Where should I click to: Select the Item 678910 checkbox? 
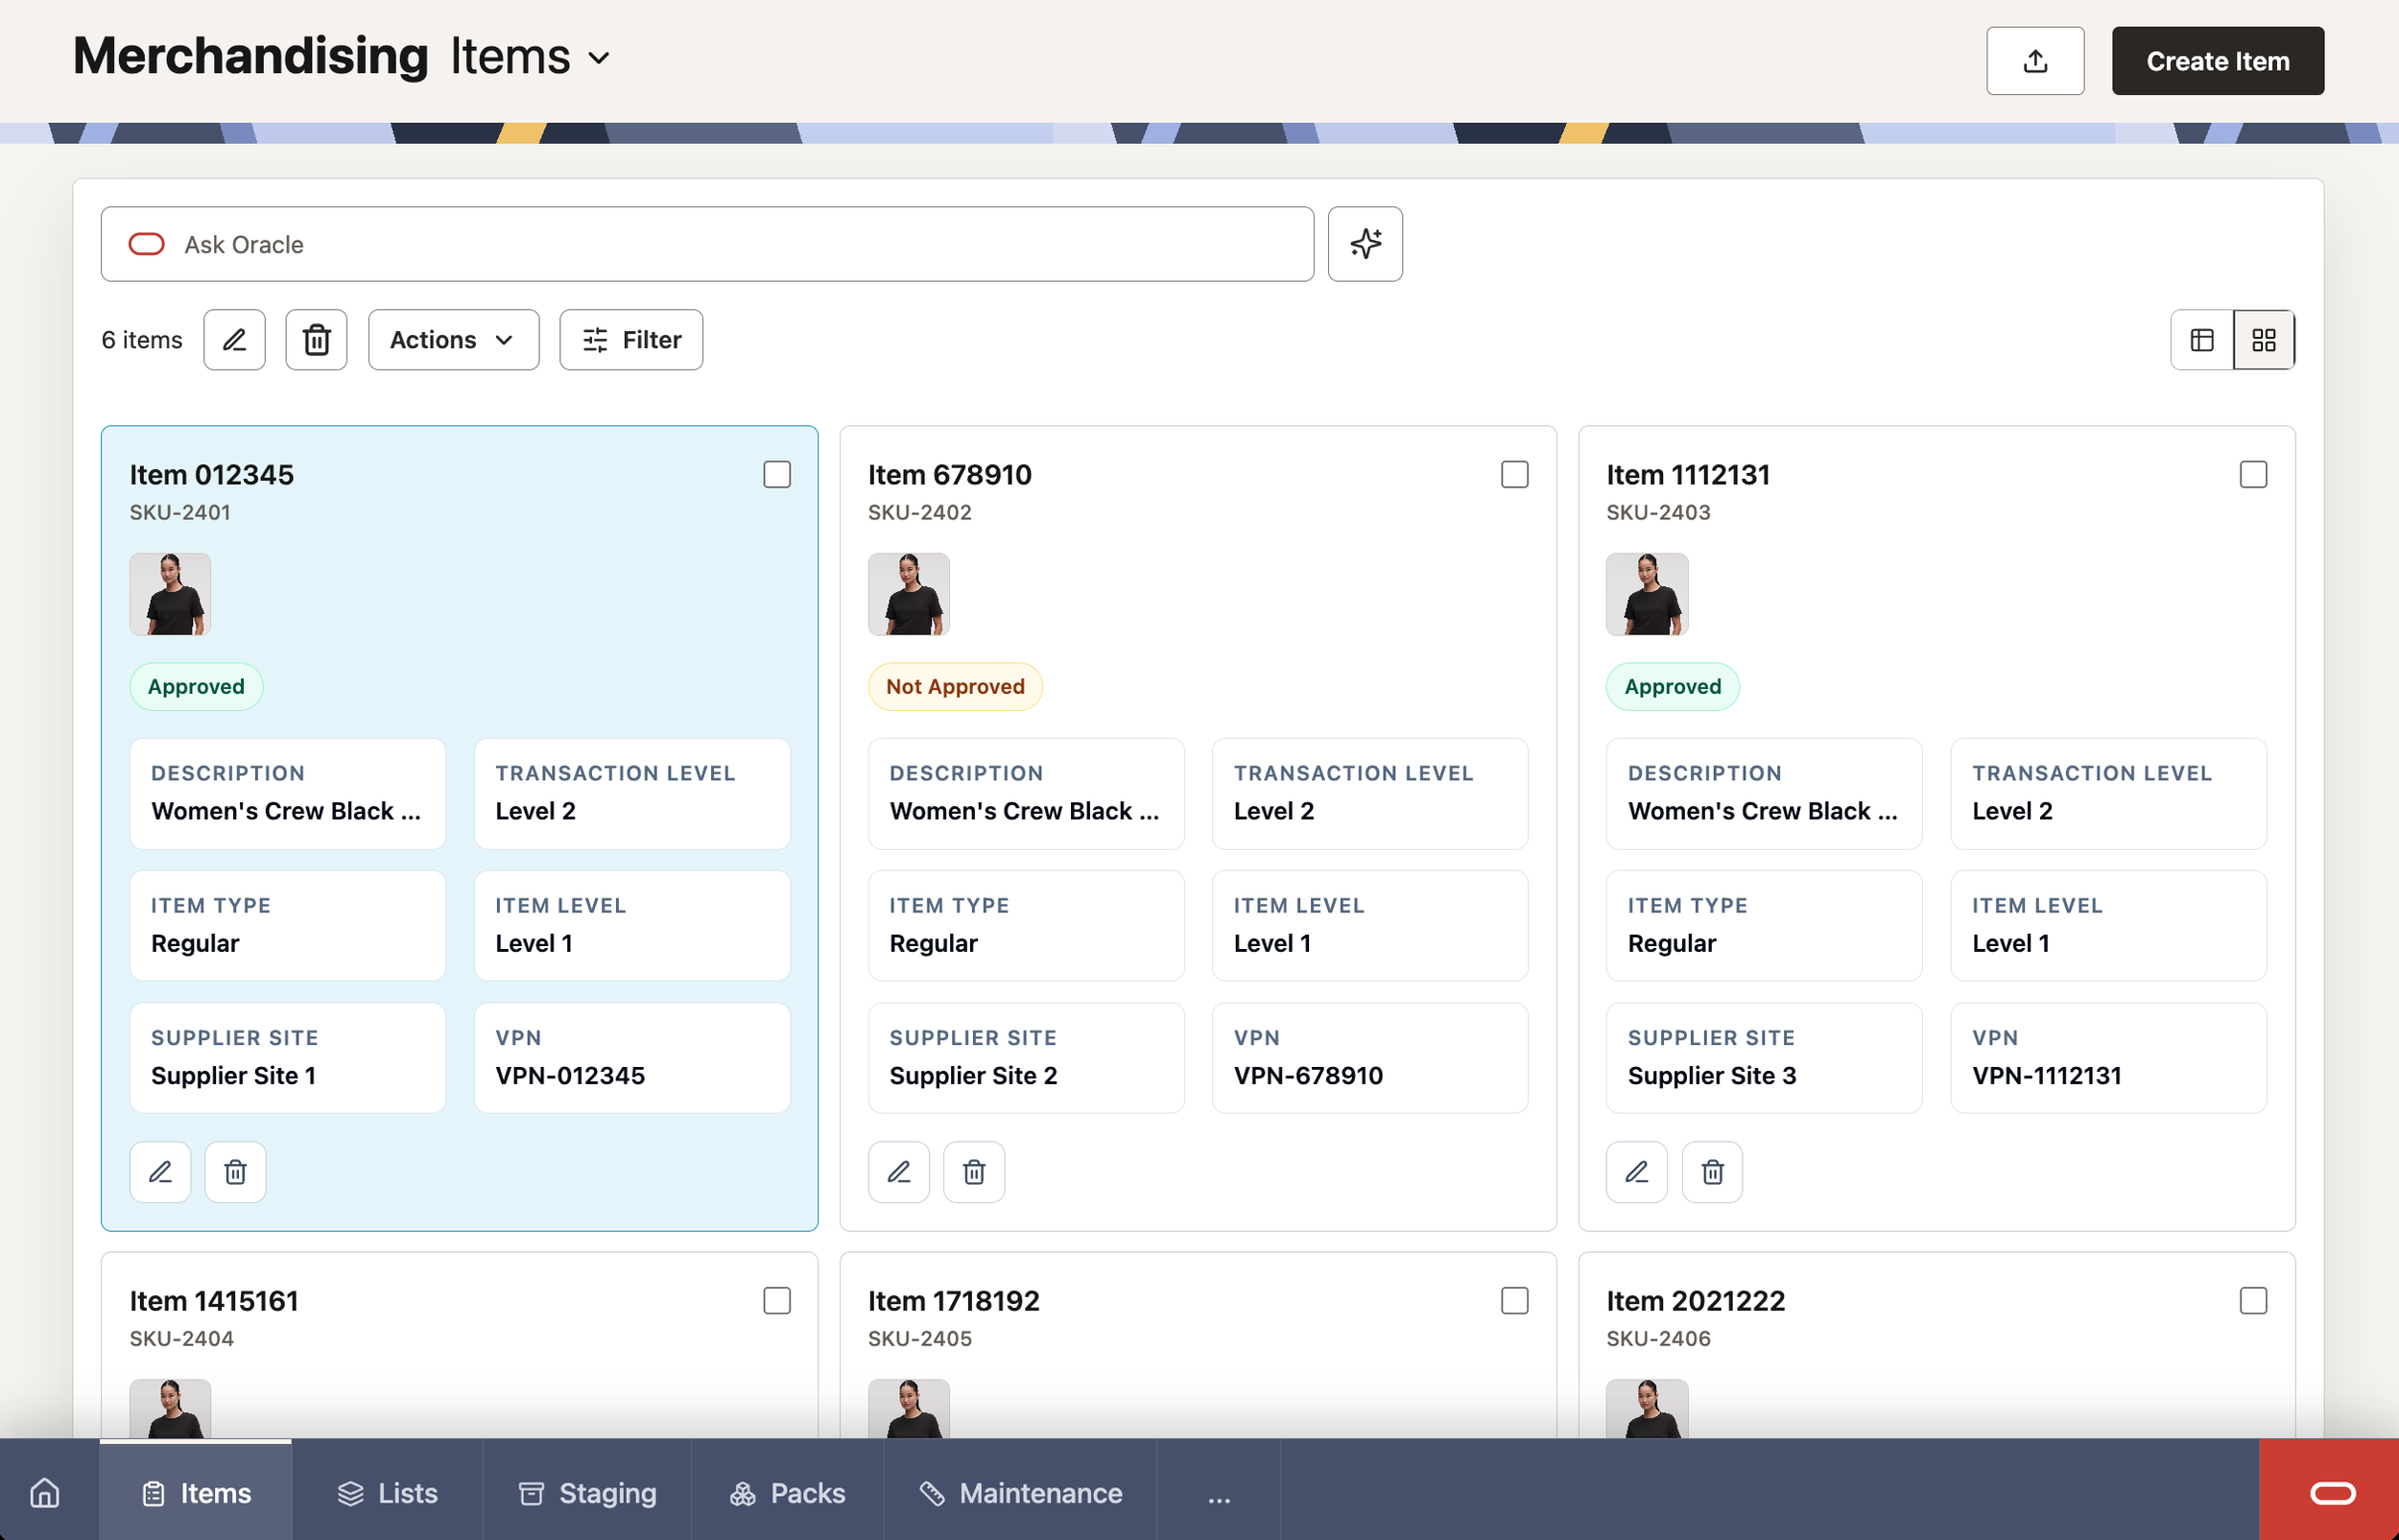point(1514,474)
